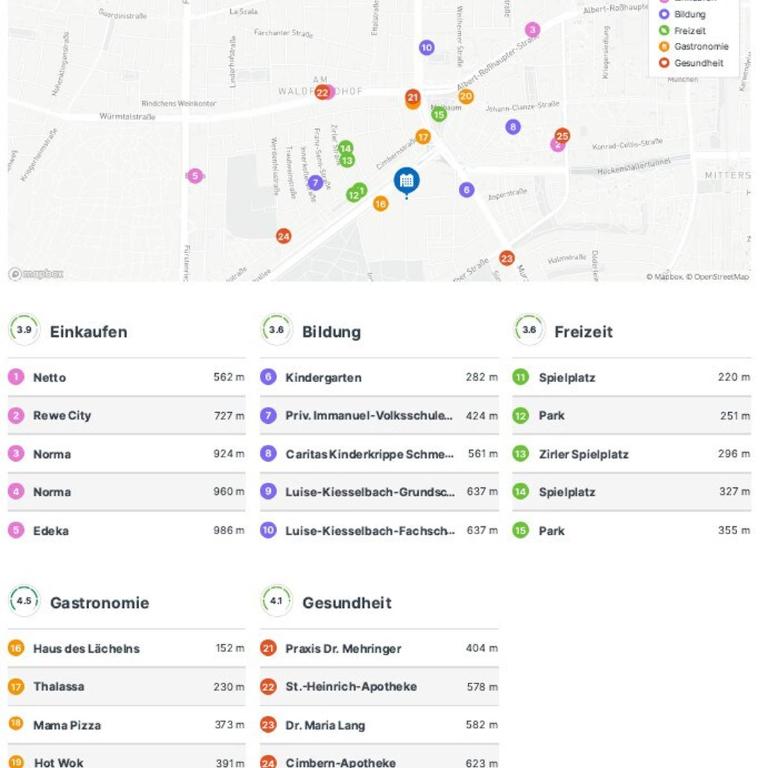This screenshot has height=768, width=768.
Task: Select green map marker 14
Action: 345,148
